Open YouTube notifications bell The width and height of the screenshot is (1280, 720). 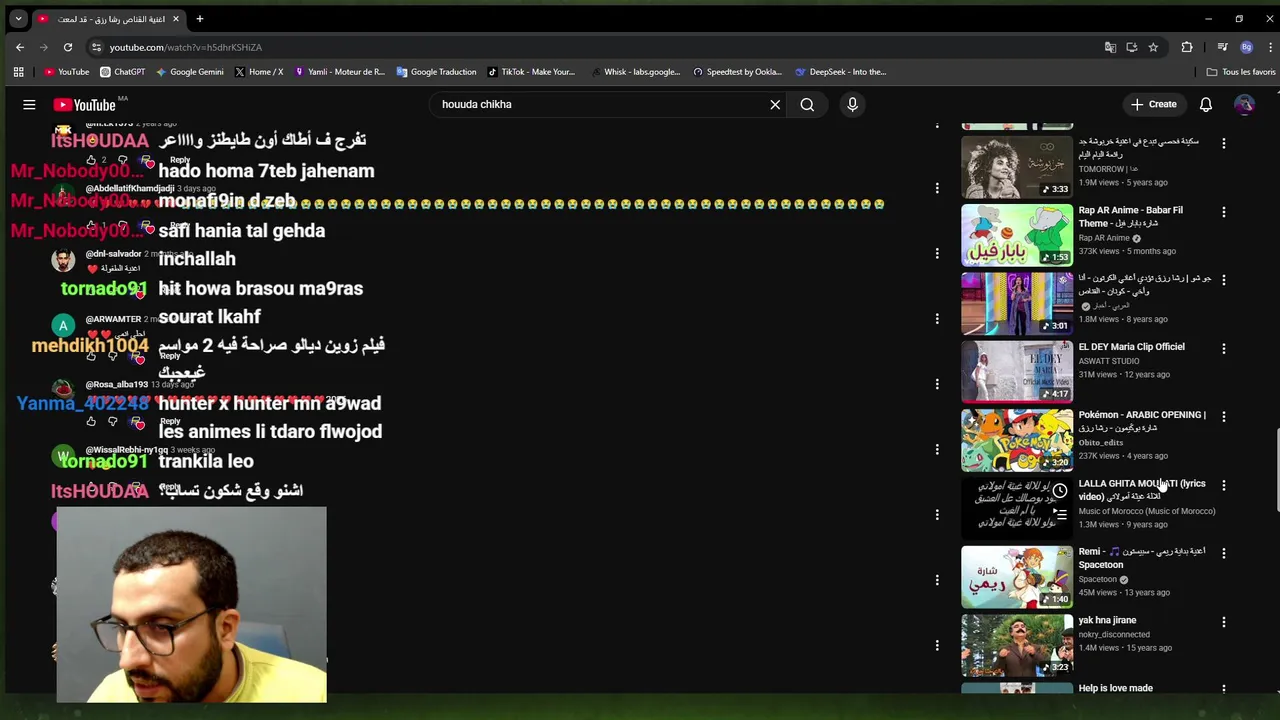point(1206,104)
